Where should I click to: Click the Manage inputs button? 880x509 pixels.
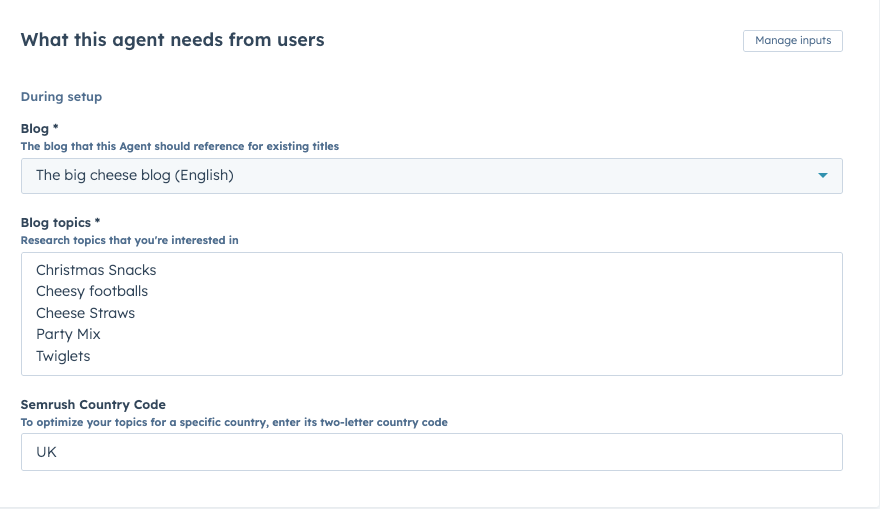793,41
